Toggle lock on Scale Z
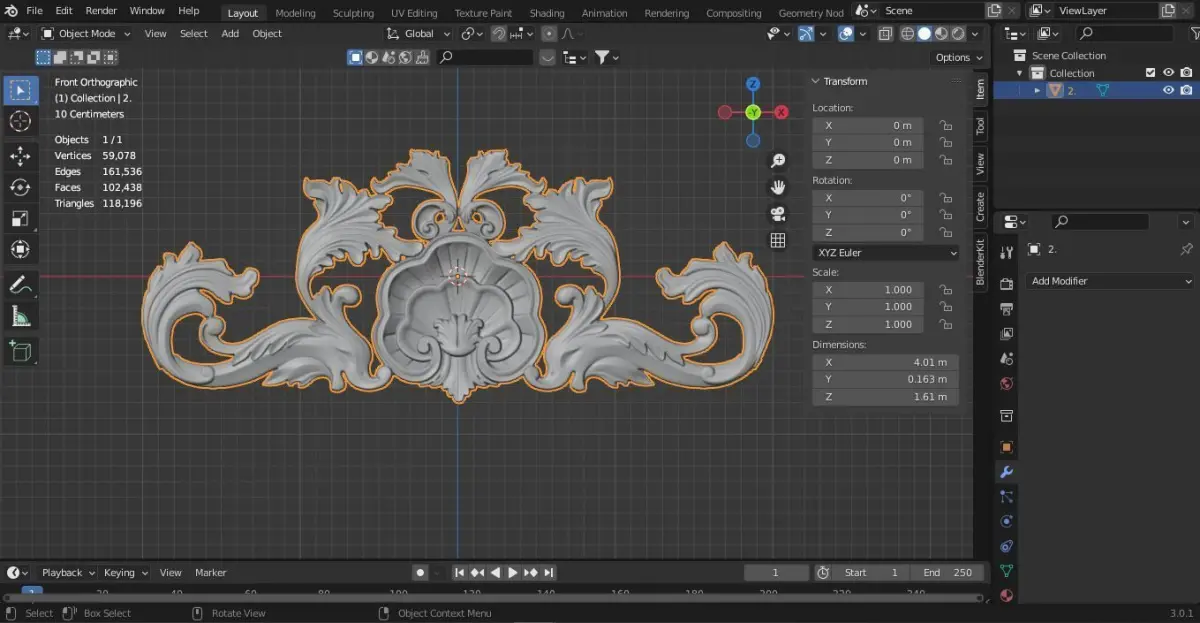Image resolution: width=1200 pixels, height=623 pixels. pyautogui.click(x=944, y=324)
